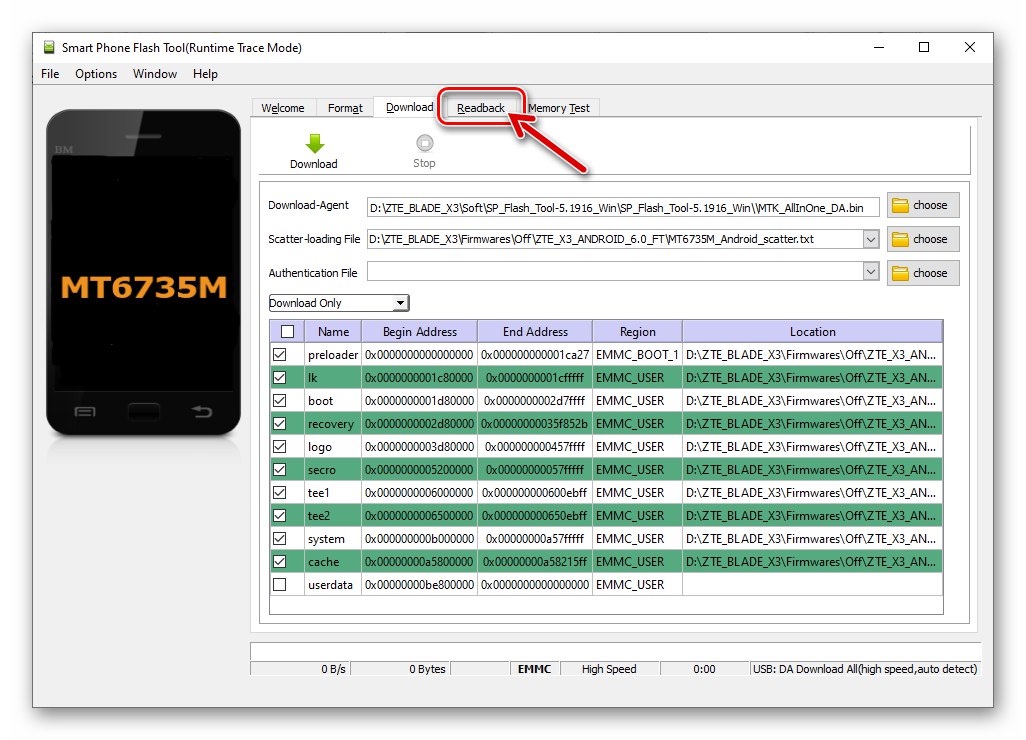Click choose folder button for Scatter-loading File
This screenshot has width=1026, height=740.
[x=923, y=239]
